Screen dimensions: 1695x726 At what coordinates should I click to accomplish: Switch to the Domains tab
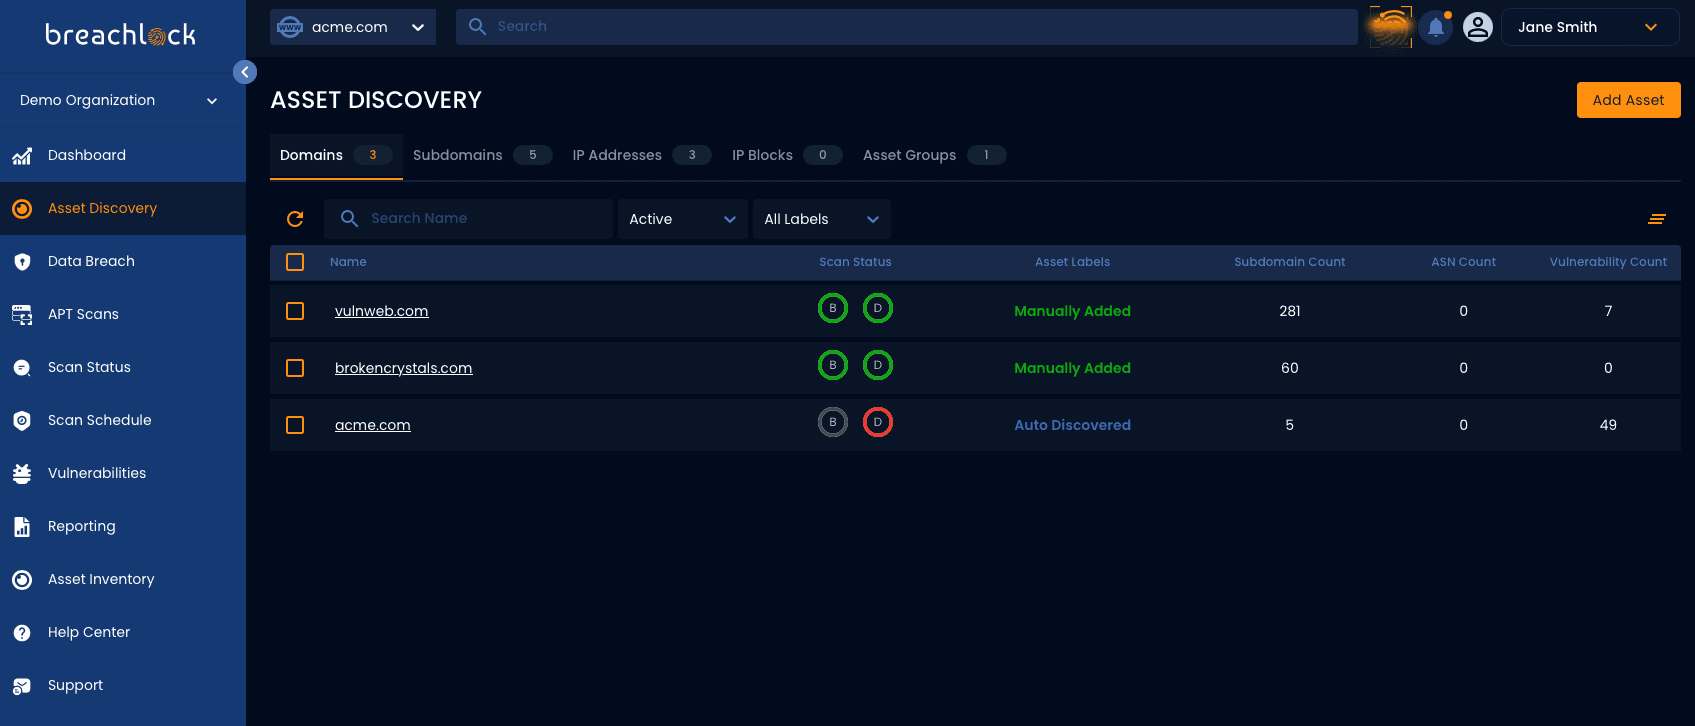click(x=336, y=155)
